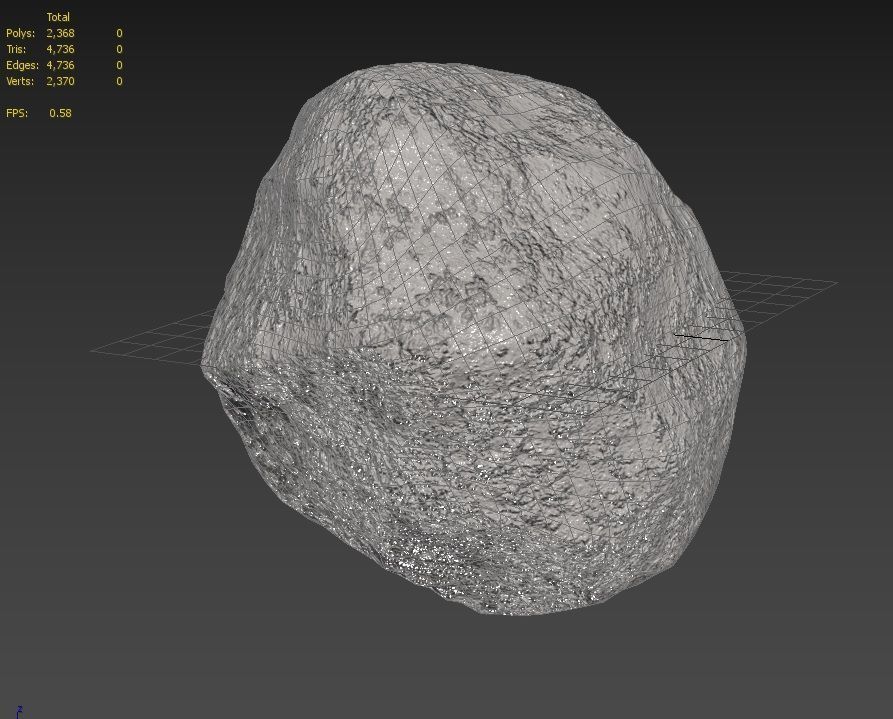
Task: Click the blue Z axis indicator
Action: (x=19, y=710)
